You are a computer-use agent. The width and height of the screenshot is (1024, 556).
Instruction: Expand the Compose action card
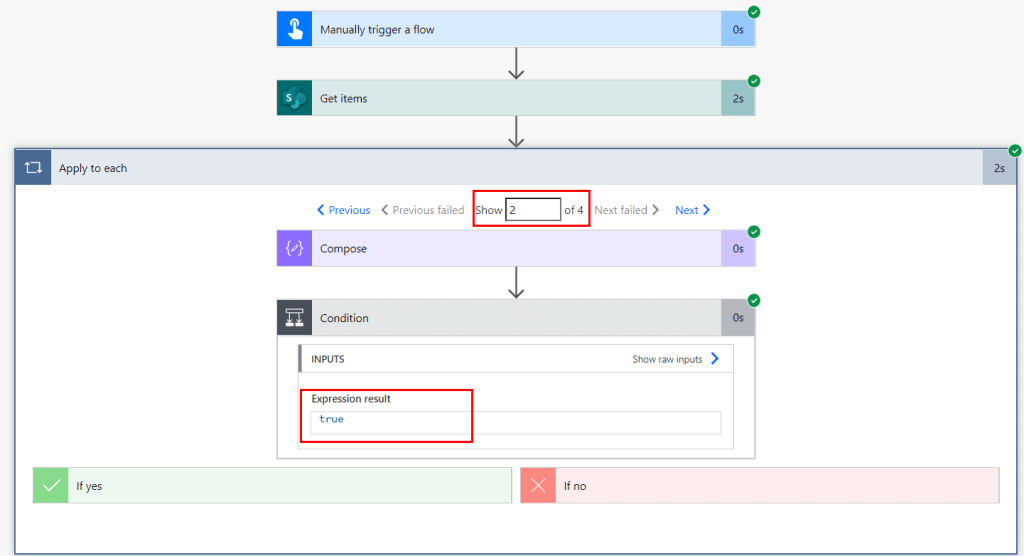pos(516,248)
